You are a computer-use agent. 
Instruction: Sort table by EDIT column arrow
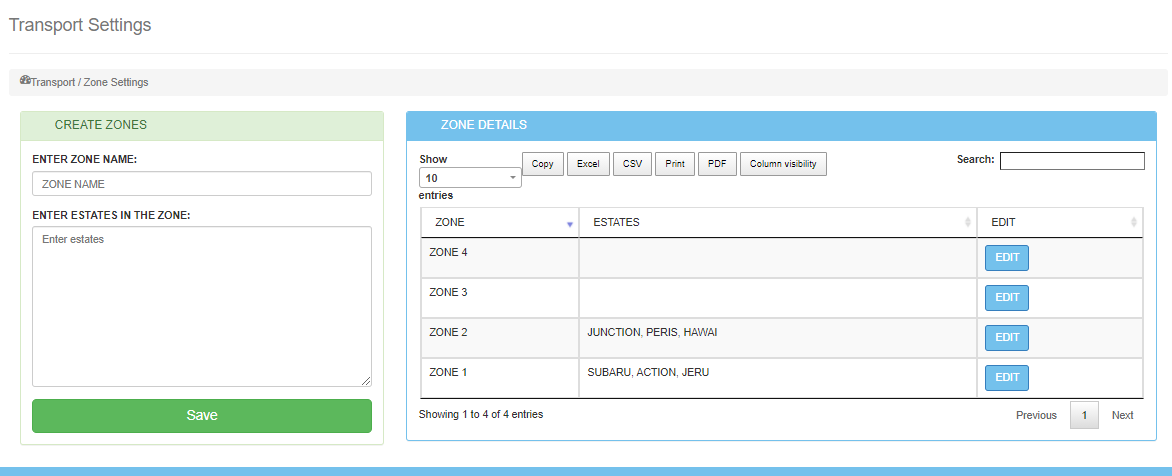click(1133, 222)
